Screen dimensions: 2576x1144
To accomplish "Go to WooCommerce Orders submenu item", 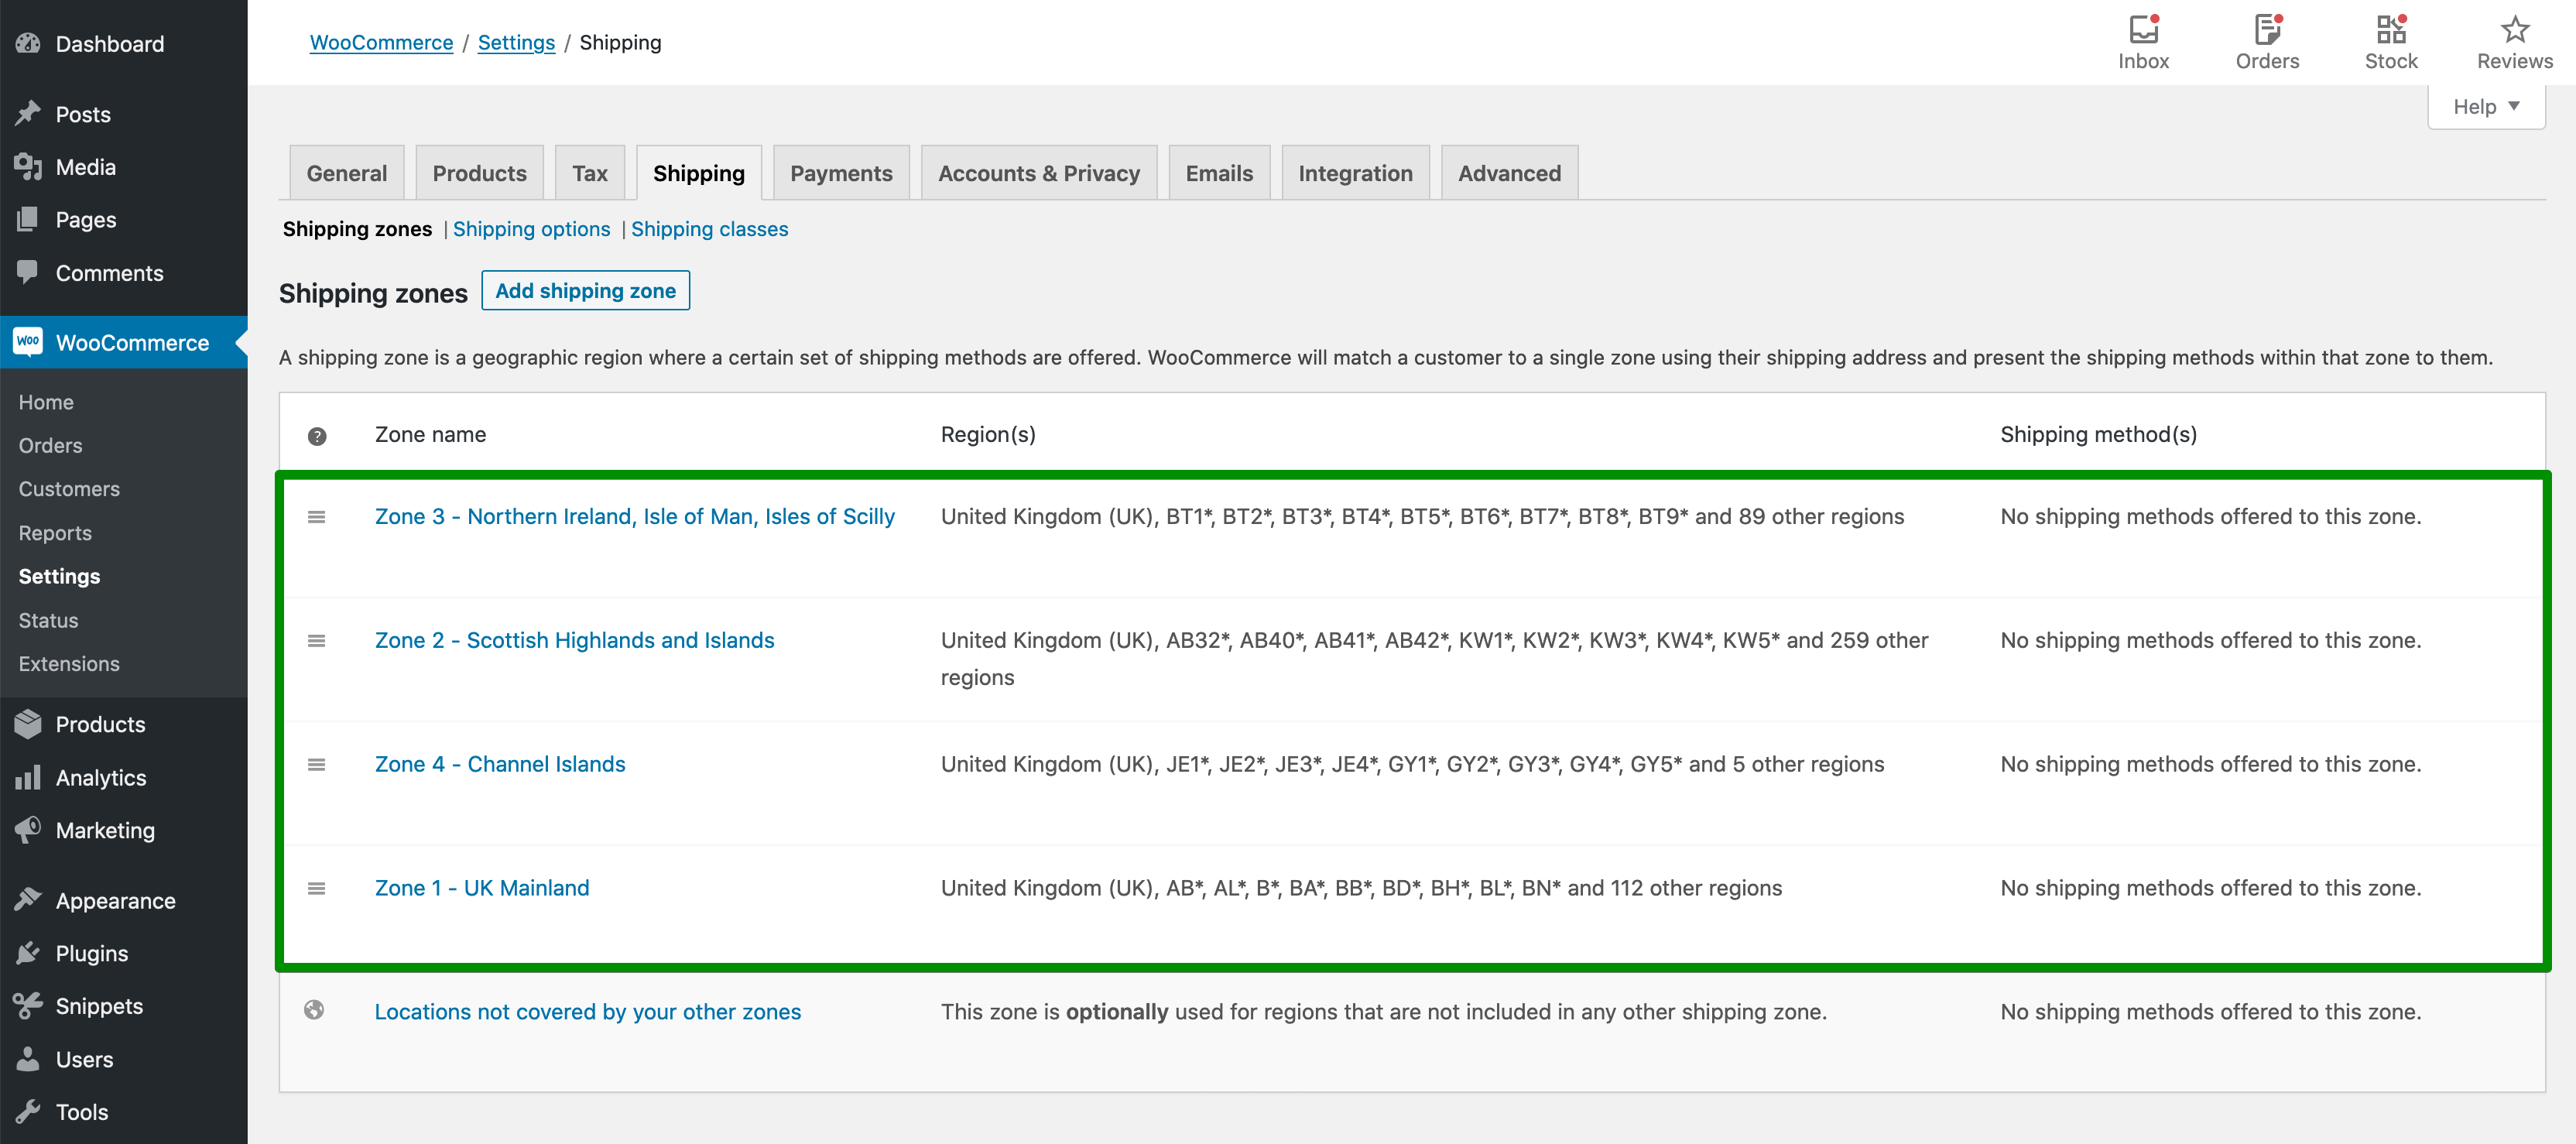I will [x=50, y=445].
